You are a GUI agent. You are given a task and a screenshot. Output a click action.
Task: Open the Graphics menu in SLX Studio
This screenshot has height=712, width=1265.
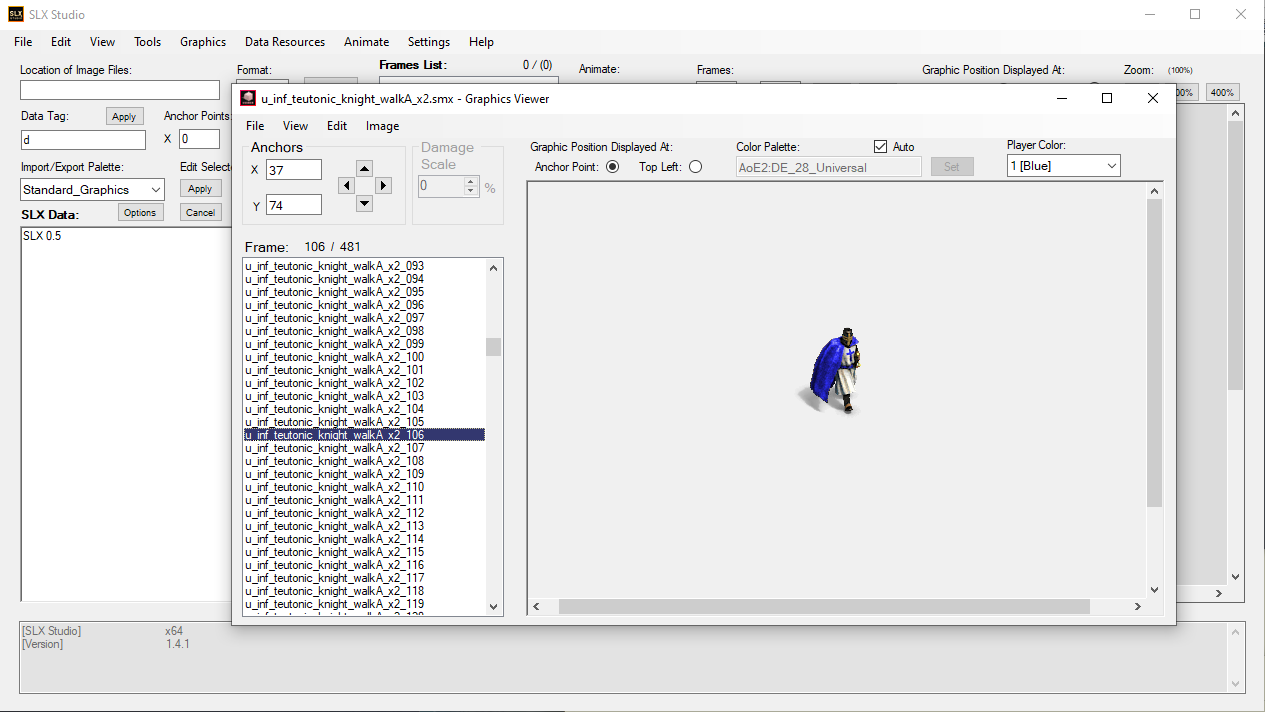[x=203, y=42]
